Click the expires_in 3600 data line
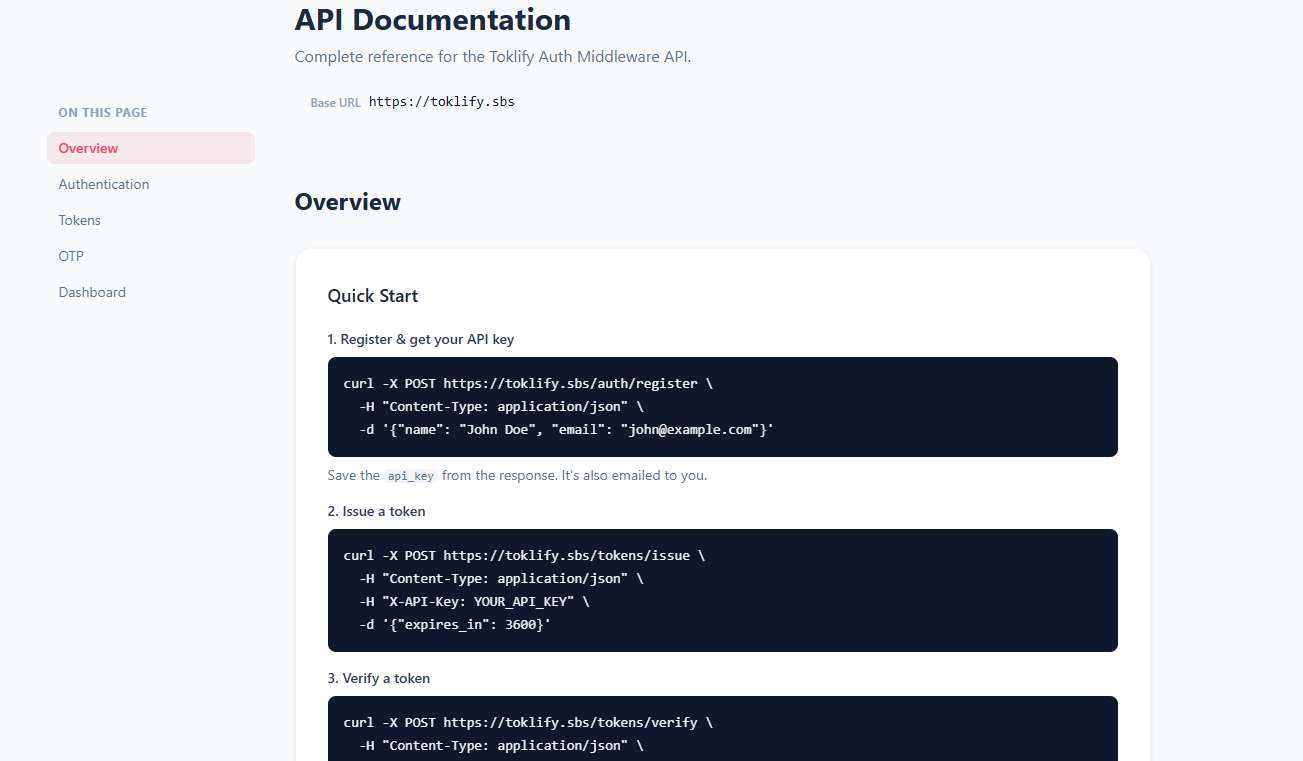This screenshot has width=1303, height=761. [x=455, y=624]
